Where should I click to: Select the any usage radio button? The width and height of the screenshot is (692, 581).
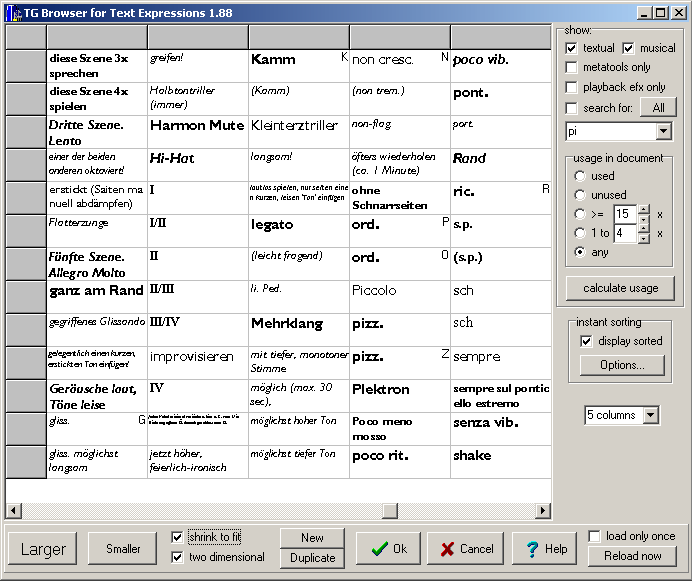[x=580, y=252]
